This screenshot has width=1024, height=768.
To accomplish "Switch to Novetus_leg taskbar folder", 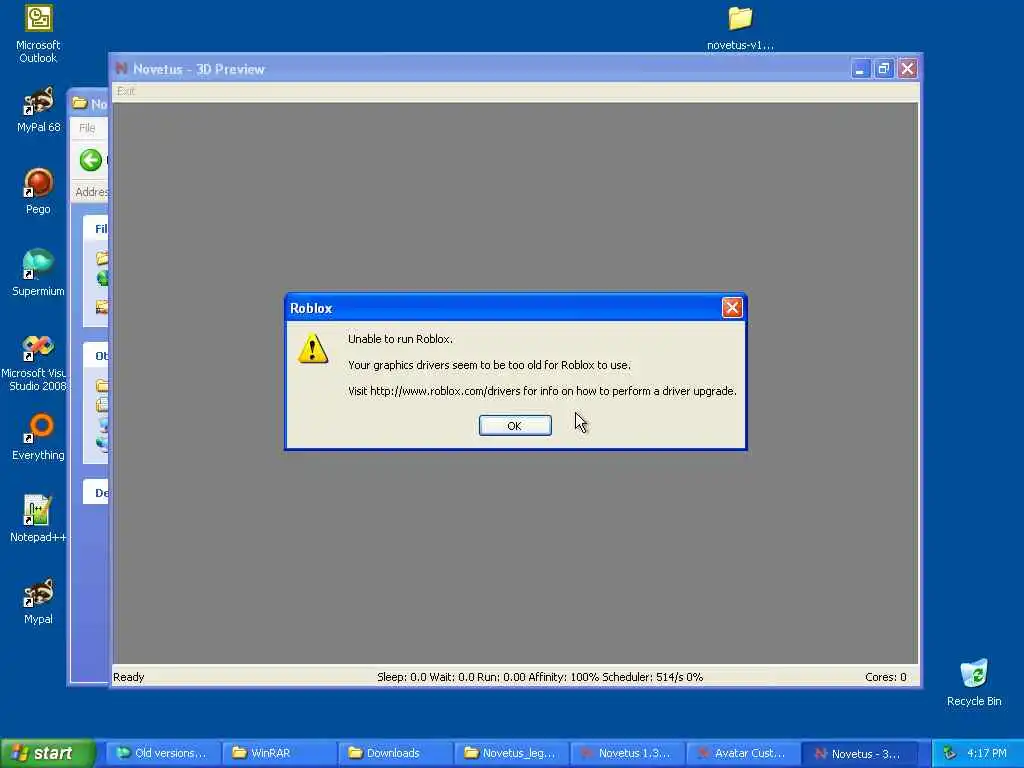I will [511, 753].
